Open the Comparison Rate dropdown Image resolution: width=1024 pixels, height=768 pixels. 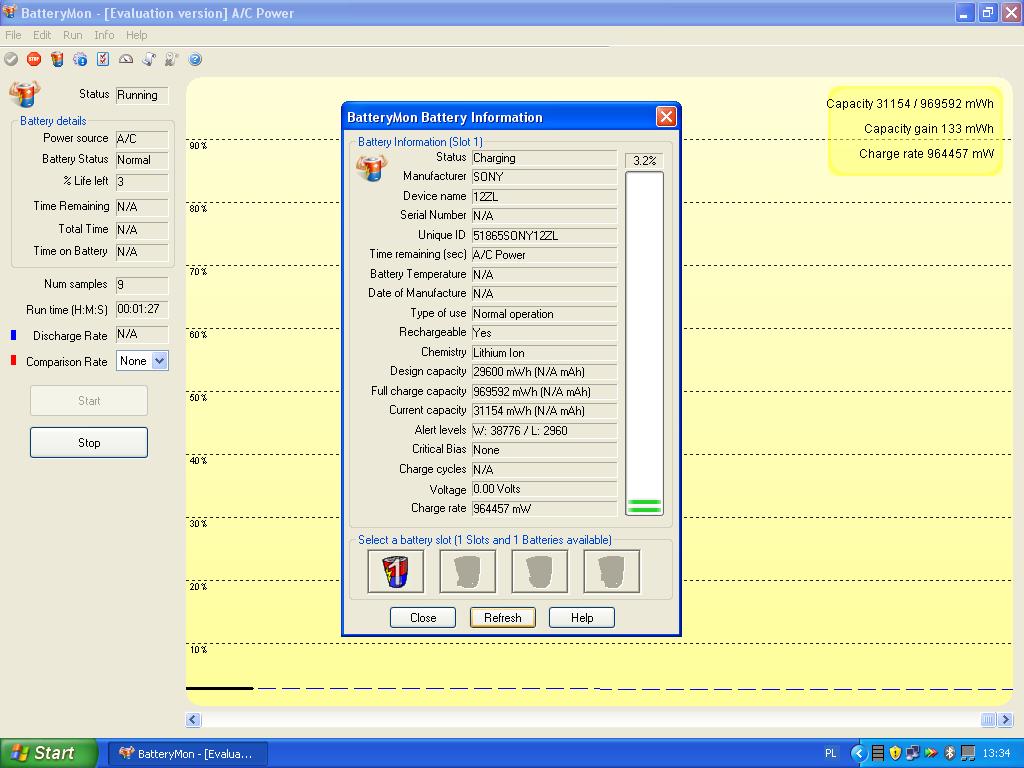[160, 360]
